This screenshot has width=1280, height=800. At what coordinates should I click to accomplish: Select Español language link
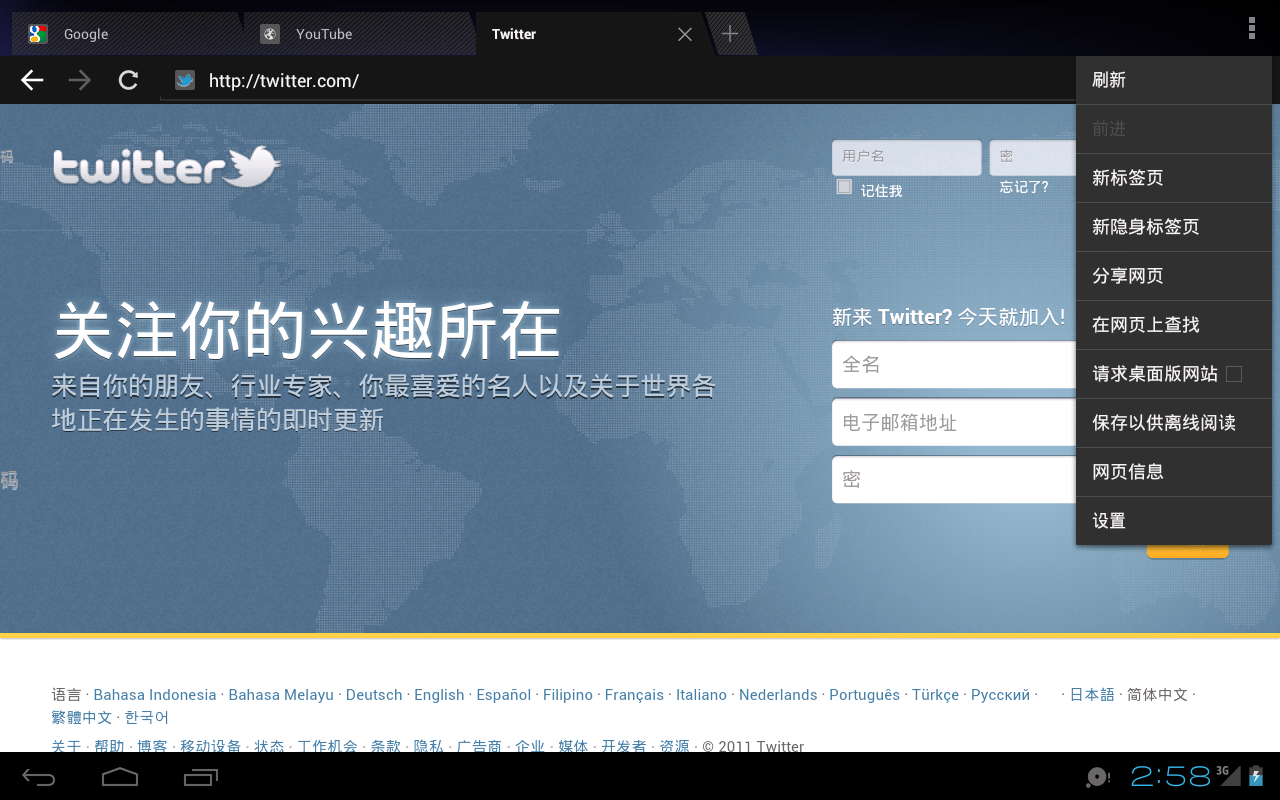504,695
